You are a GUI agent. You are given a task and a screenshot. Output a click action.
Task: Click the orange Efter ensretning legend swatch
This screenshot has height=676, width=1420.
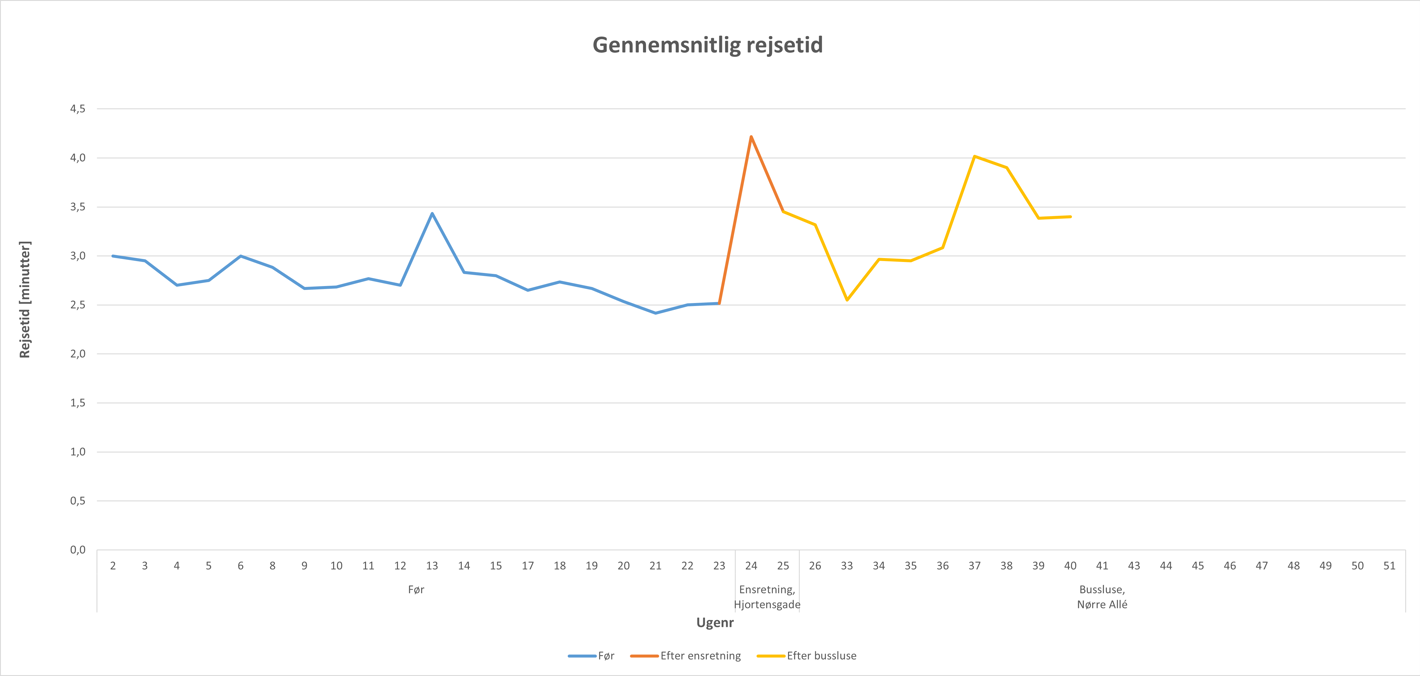tap(644, 656)
